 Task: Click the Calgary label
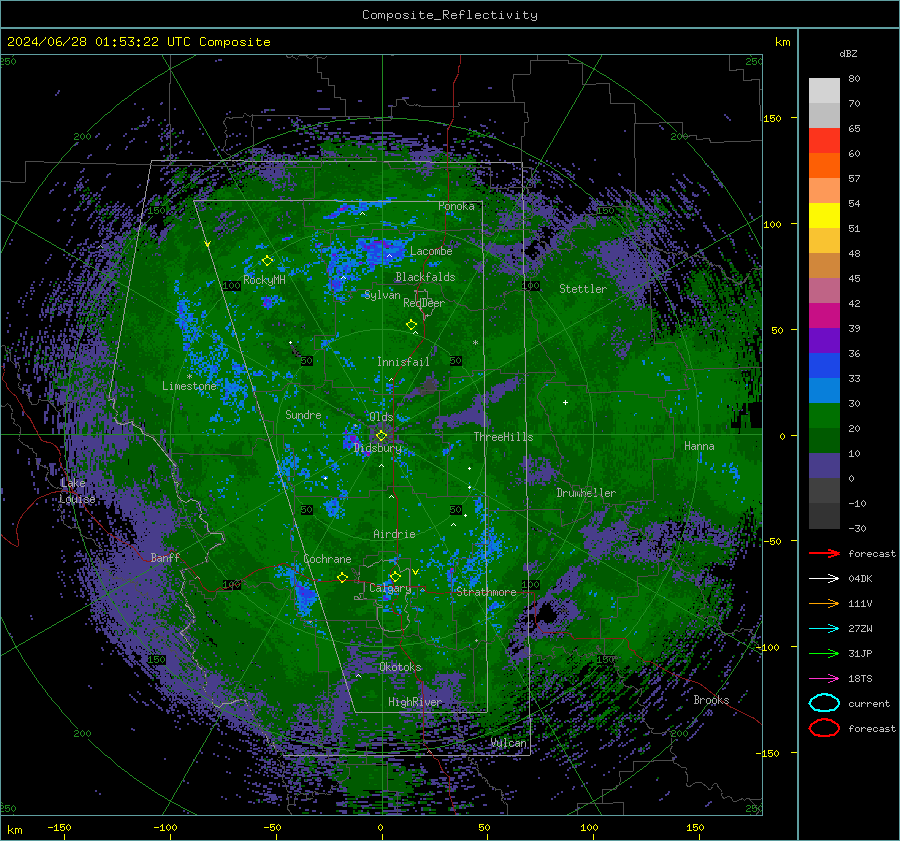(390, 588)
